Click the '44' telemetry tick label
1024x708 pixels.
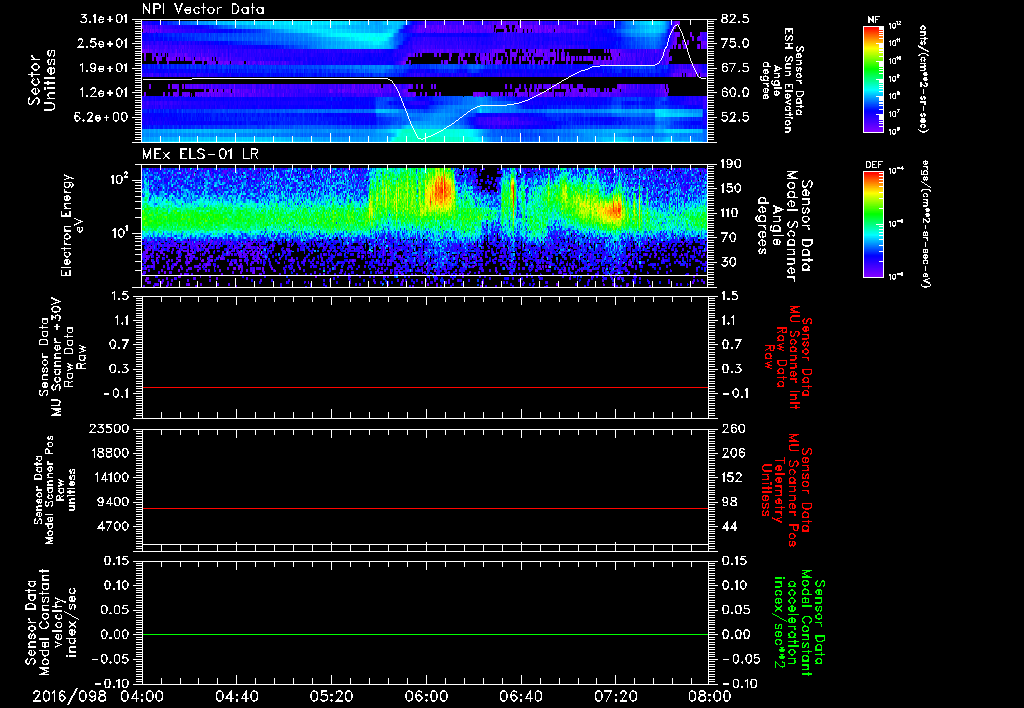click(729, 526)
